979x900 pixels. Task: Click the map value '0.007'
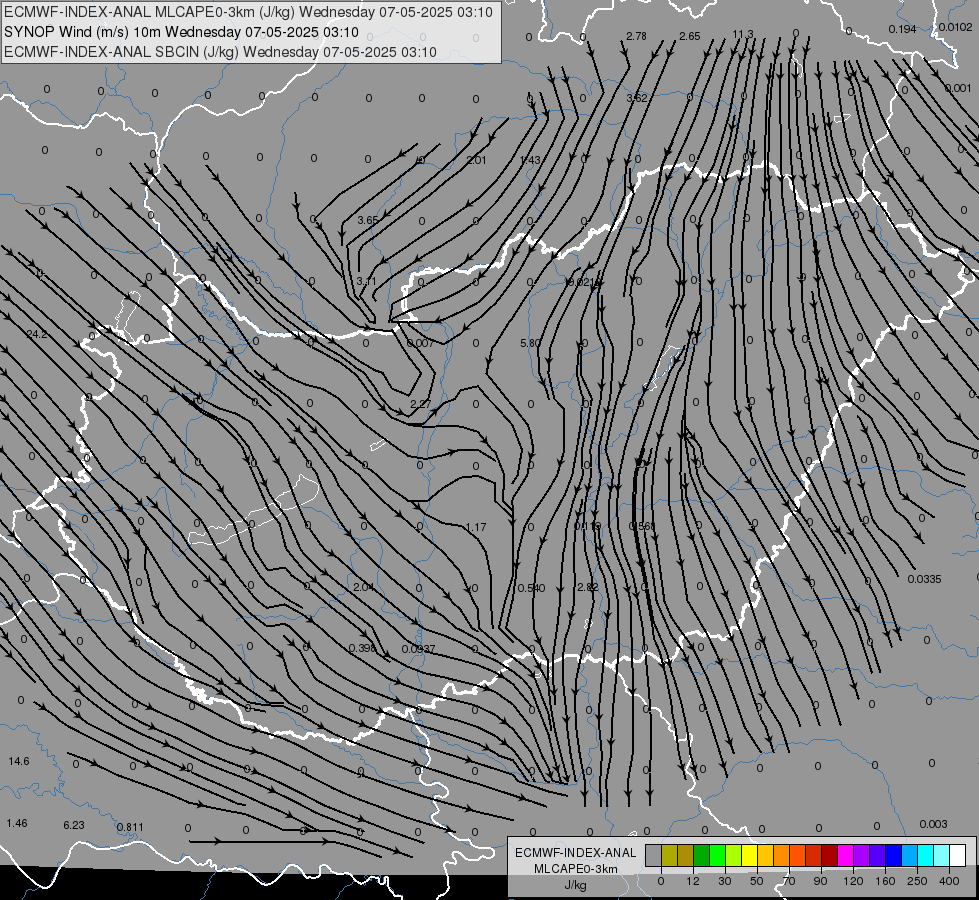pos(420,344)
